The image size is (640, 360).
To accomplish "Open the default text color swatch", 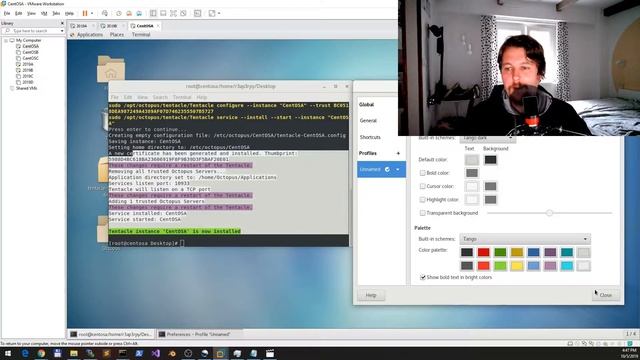I will tap(471, 160).
